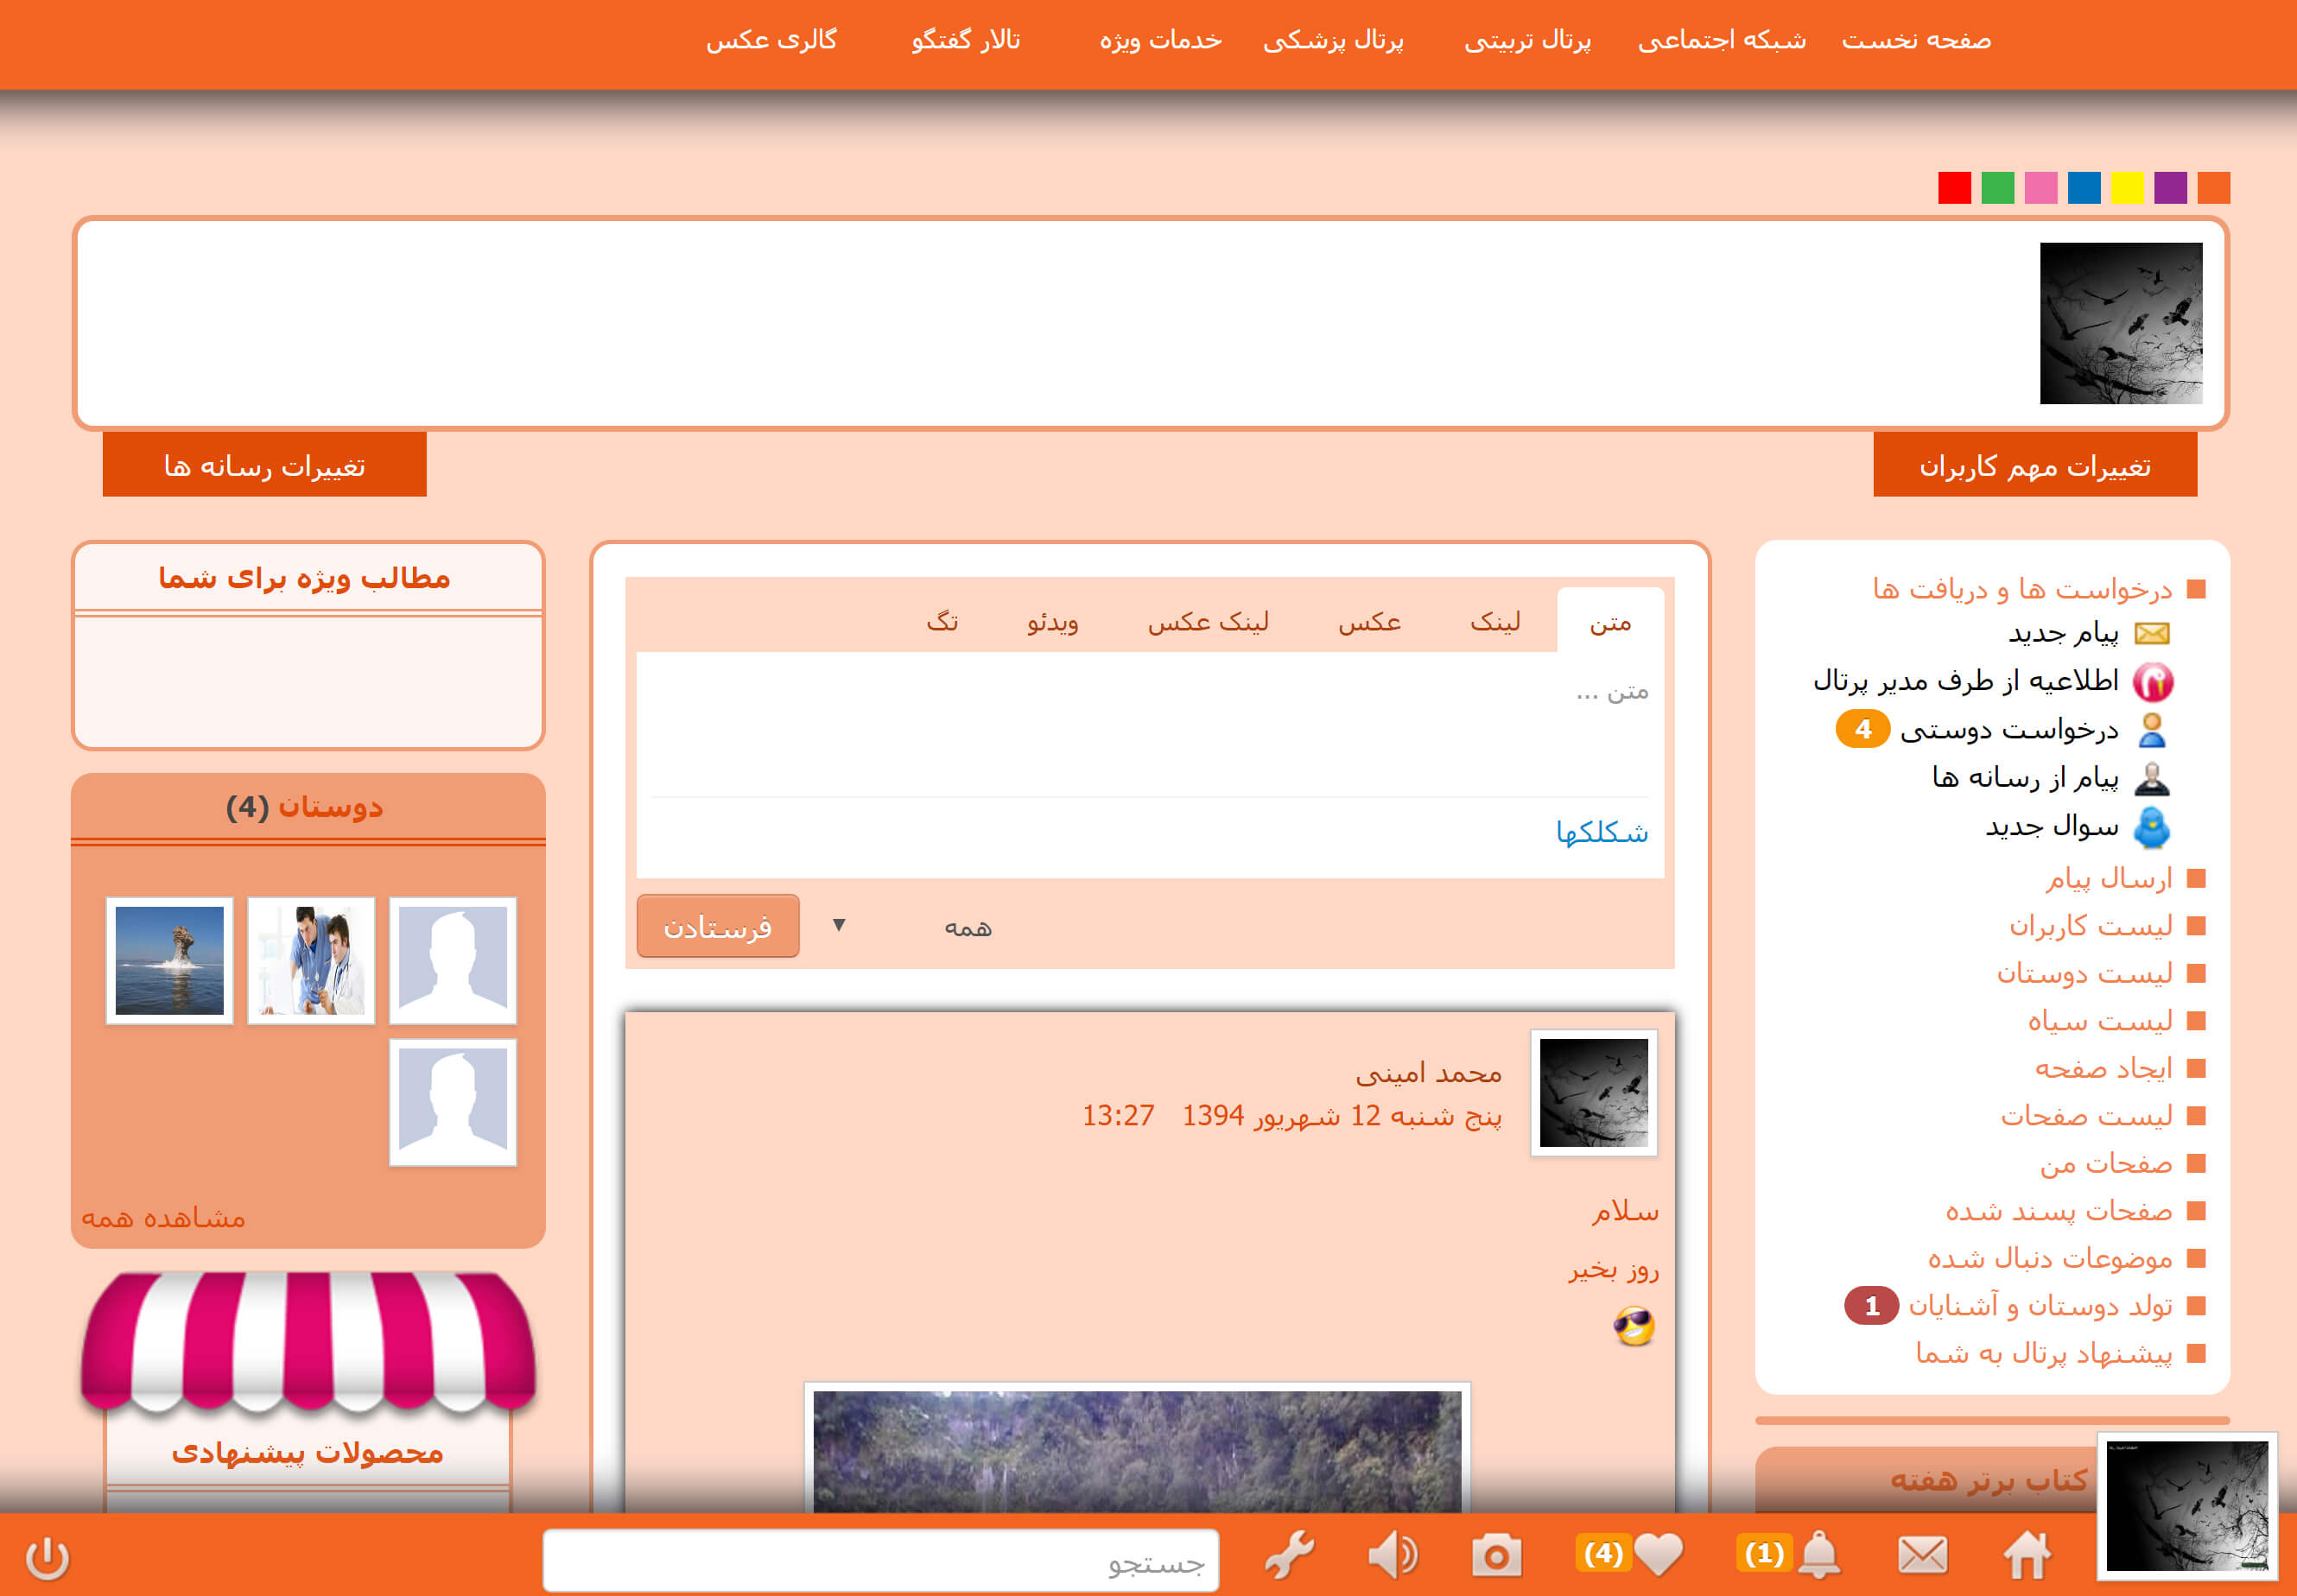Viewport: 2297px width, 1596px height.
Task: Click the جستجو search input field
Action: point(880,1560)
